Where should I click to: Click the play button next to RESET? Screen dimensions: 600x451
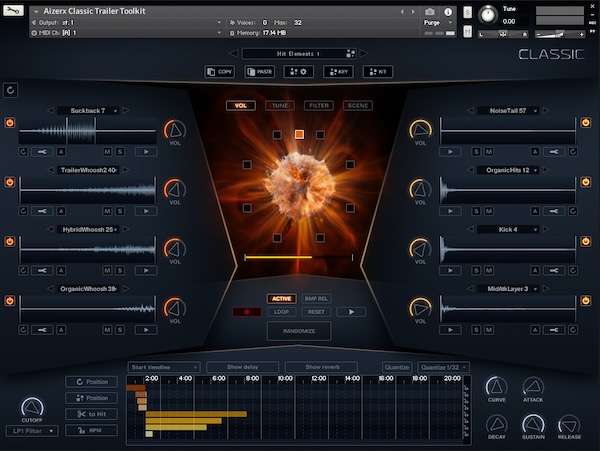pos(351,311)
